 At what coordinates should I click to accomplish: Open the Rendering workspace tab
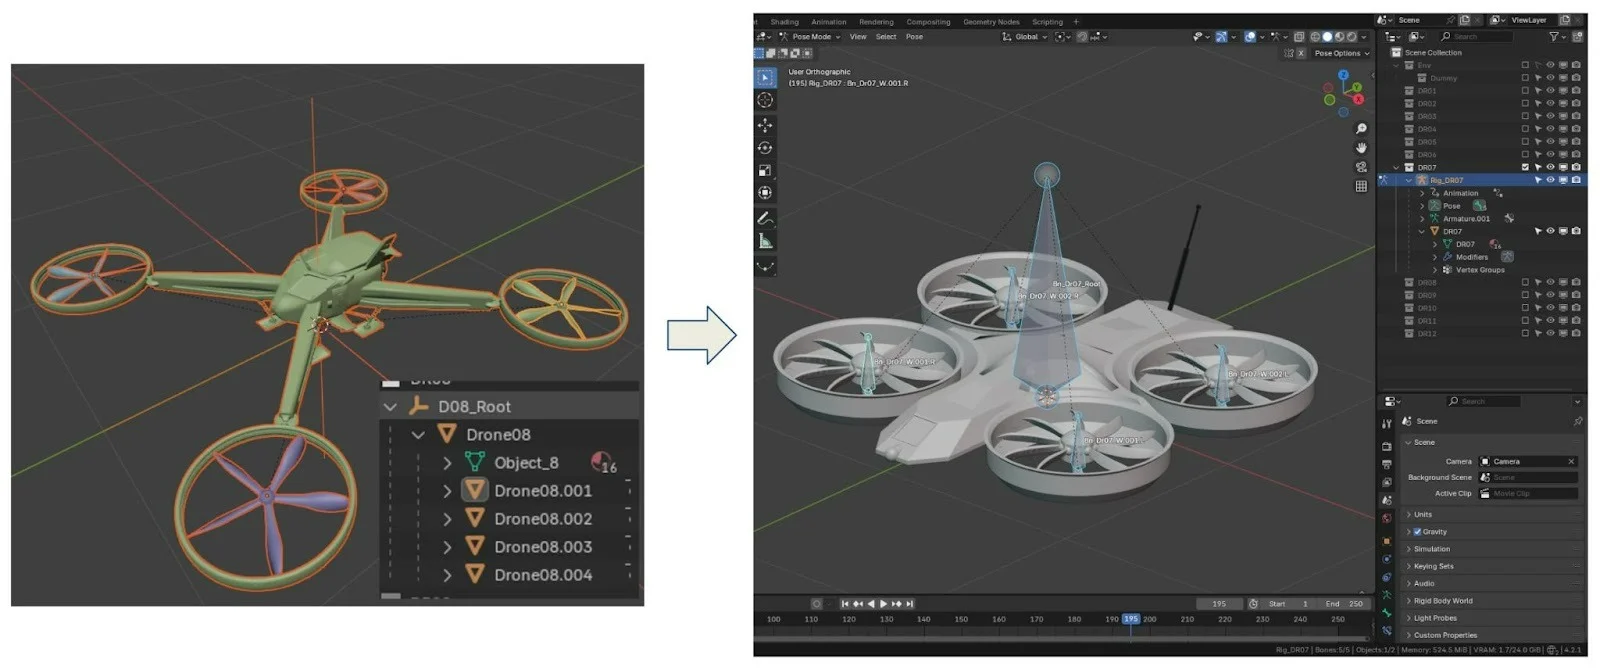click(x=876, y=22)
